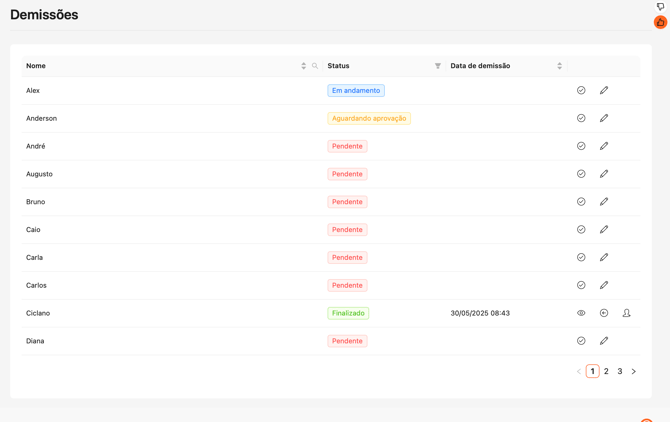The width and height of the screenshot is (670, 422).
Task: Click the Em andamento status tag
Action: (356, 91)
